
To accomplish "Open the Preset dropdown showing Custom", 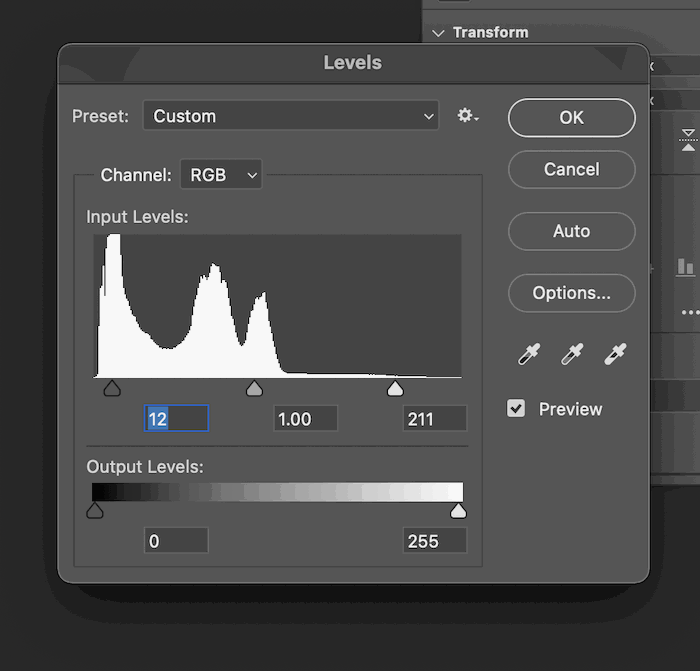I will coord(290,116).
